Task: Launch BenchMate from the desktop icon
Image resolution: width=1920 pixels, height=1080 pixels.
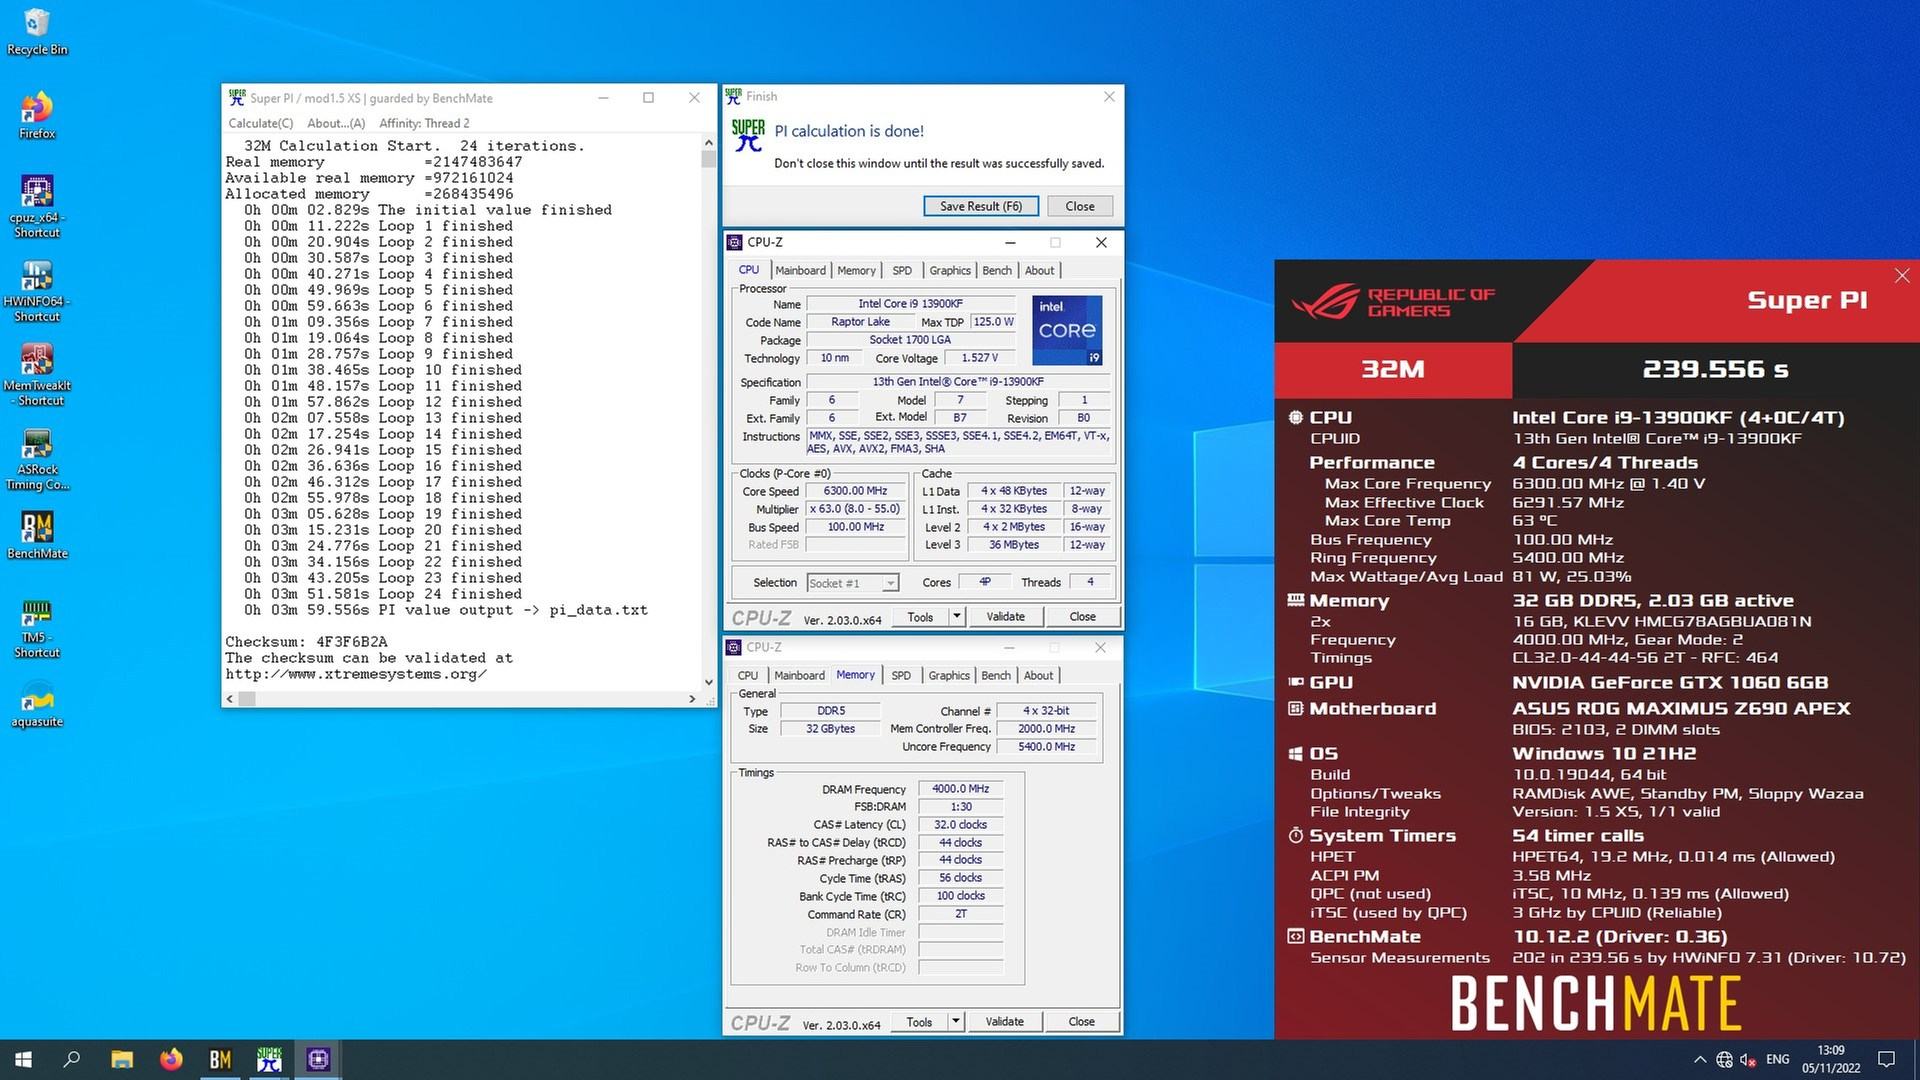Action: tap(37, 528)
